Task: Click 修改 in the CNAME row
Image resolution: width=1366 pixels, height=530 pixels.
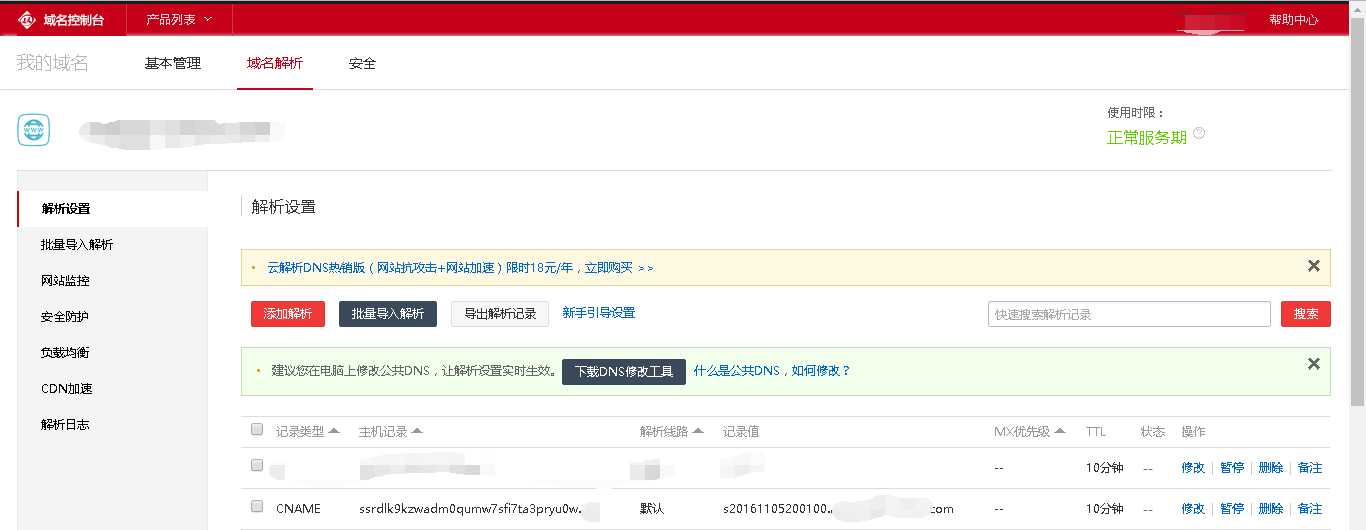Action: pyautogui.click(x=1193, y=509)
